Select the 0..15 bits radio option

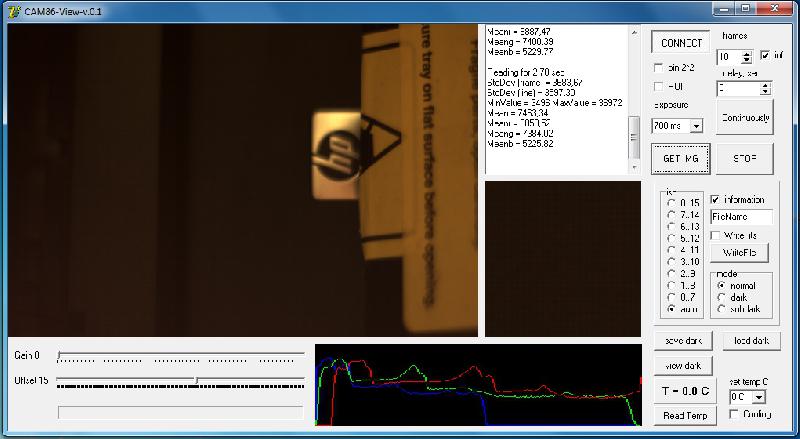671,203
